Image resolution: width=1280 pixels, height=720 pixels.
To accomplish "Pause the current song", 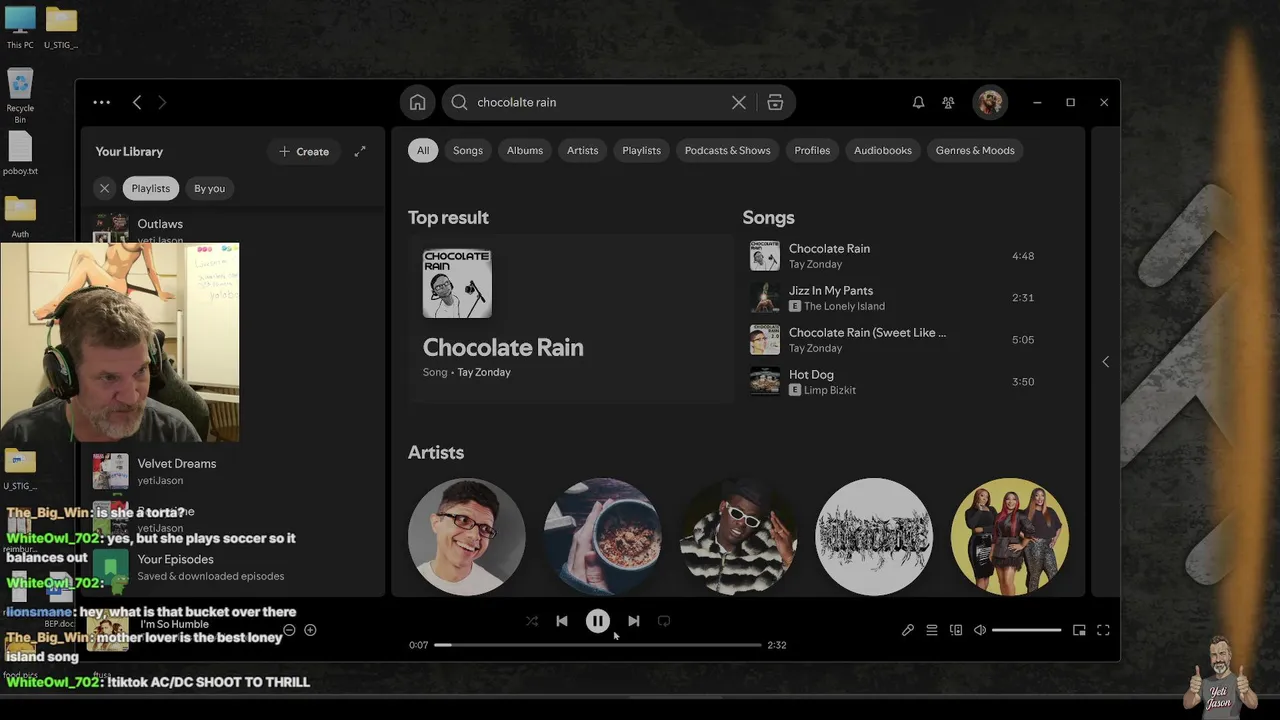I will [x=598, y=621].
